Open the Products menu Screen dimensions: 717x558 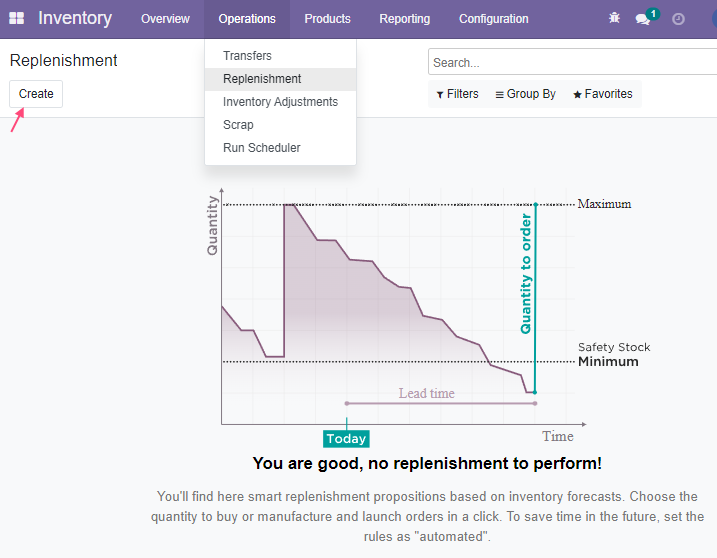[327, 19]
